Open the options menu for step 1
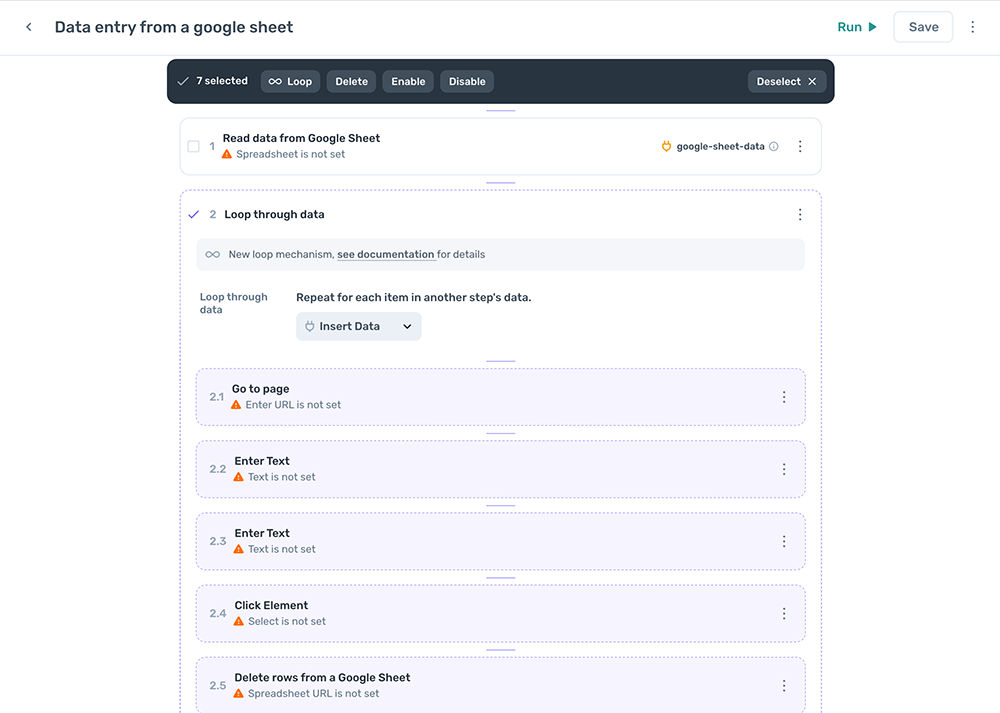Screen dimensions: 1000x713 point(800,146)
